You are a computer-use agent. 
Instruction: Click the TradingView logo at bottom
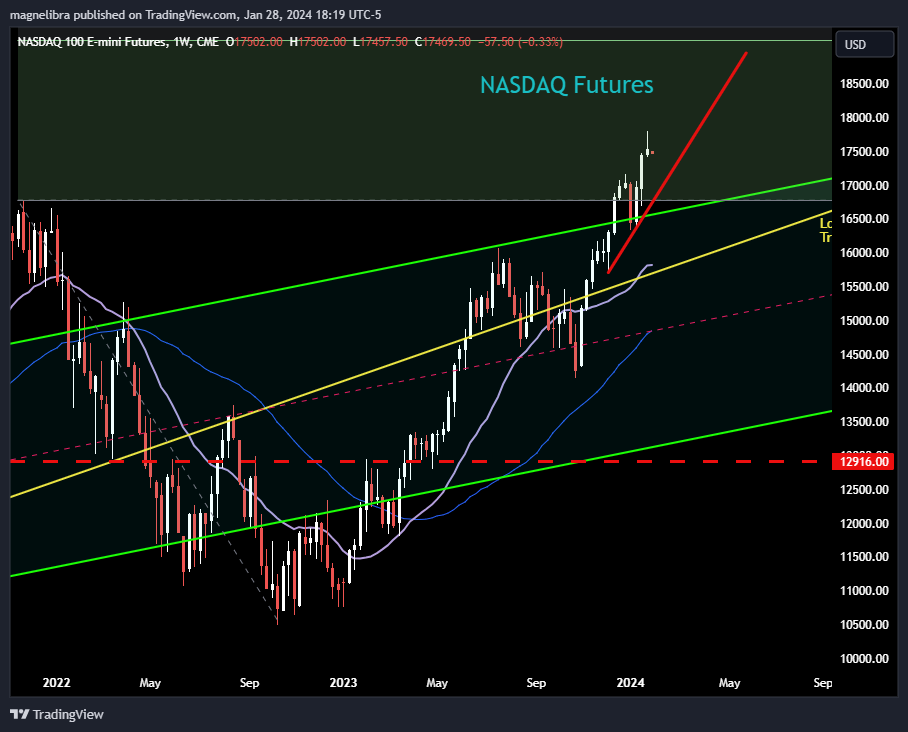pyautogui.click(x=57, y=714)
